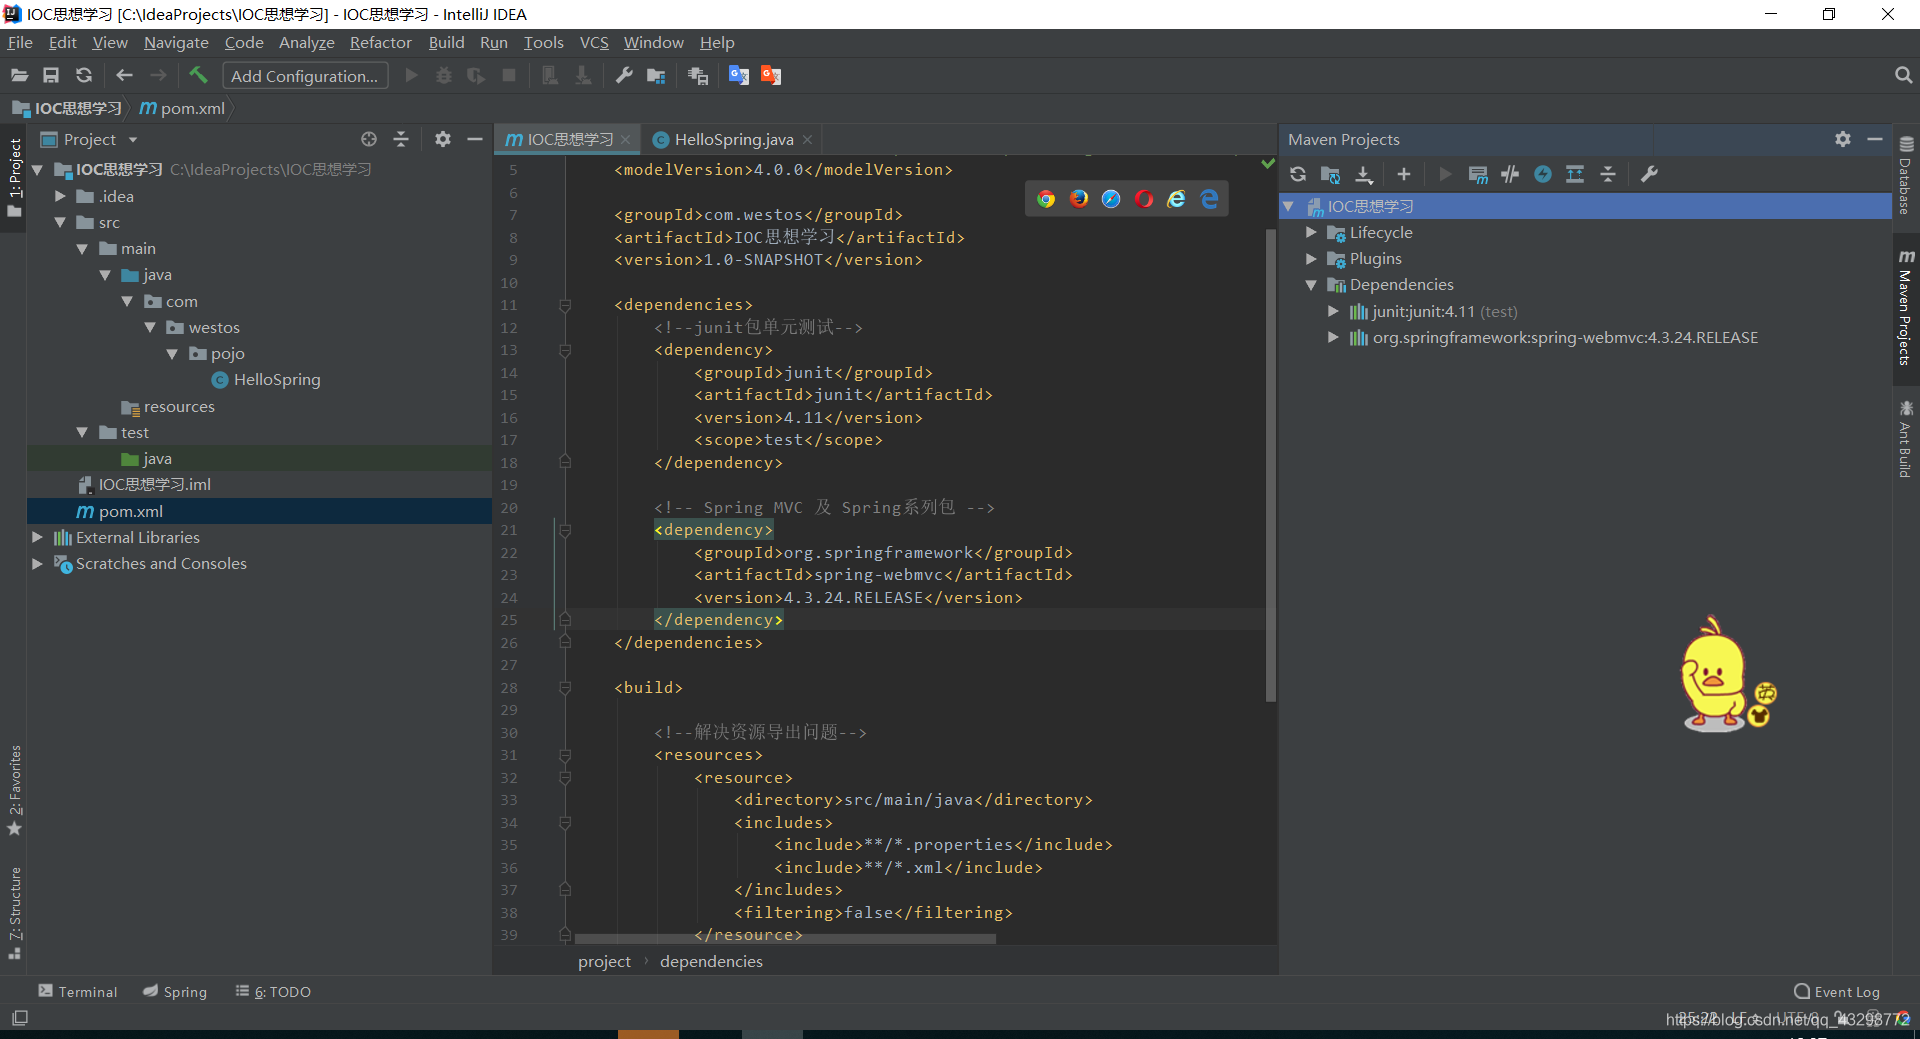Open Project panel gear settings
Viewport: 1920px width, 1039px height.
click(x=443, y=140)
